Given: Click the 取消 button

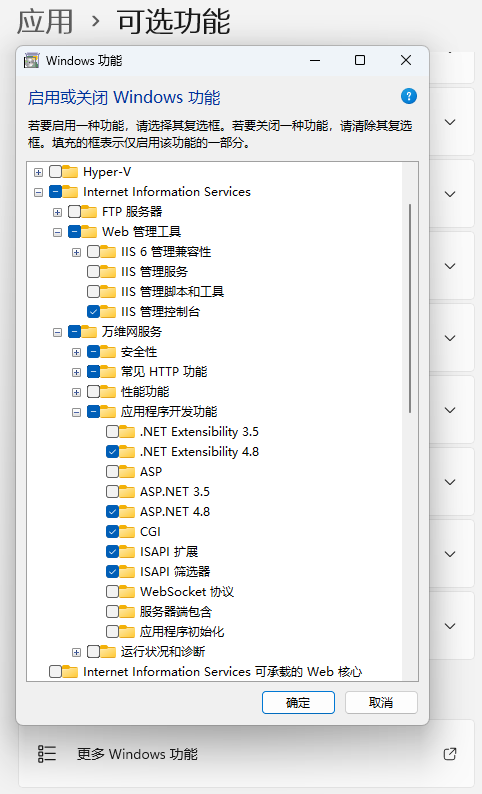Looking at the screenshot, I should [381, 702].
